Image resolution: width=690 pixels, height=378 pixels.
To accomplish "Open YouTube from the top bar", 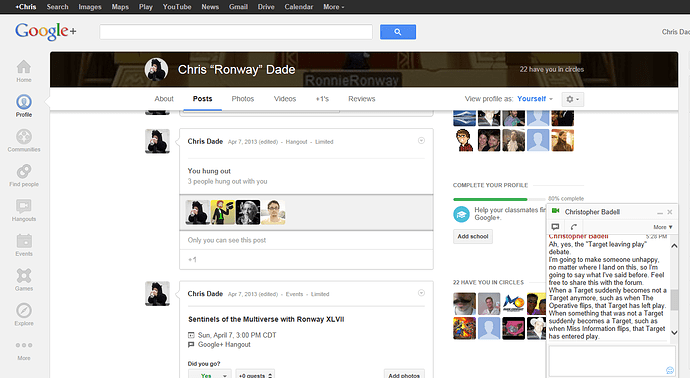I will 177,7.
